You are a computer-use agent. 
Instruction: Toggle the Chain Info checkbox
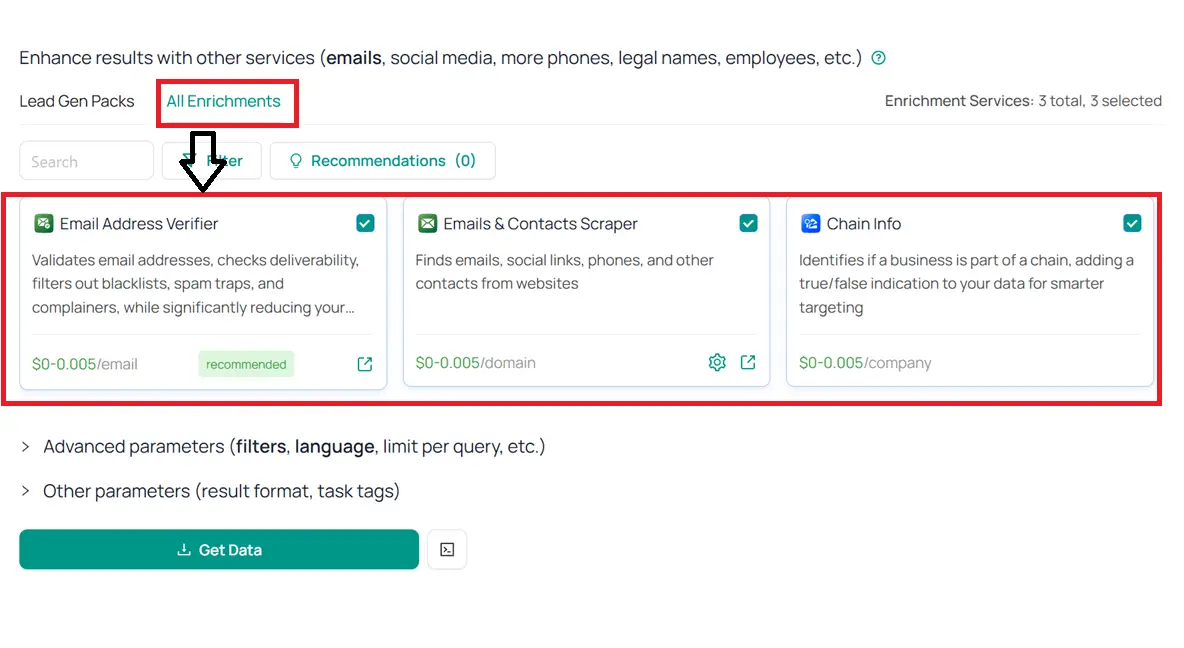1132,223
